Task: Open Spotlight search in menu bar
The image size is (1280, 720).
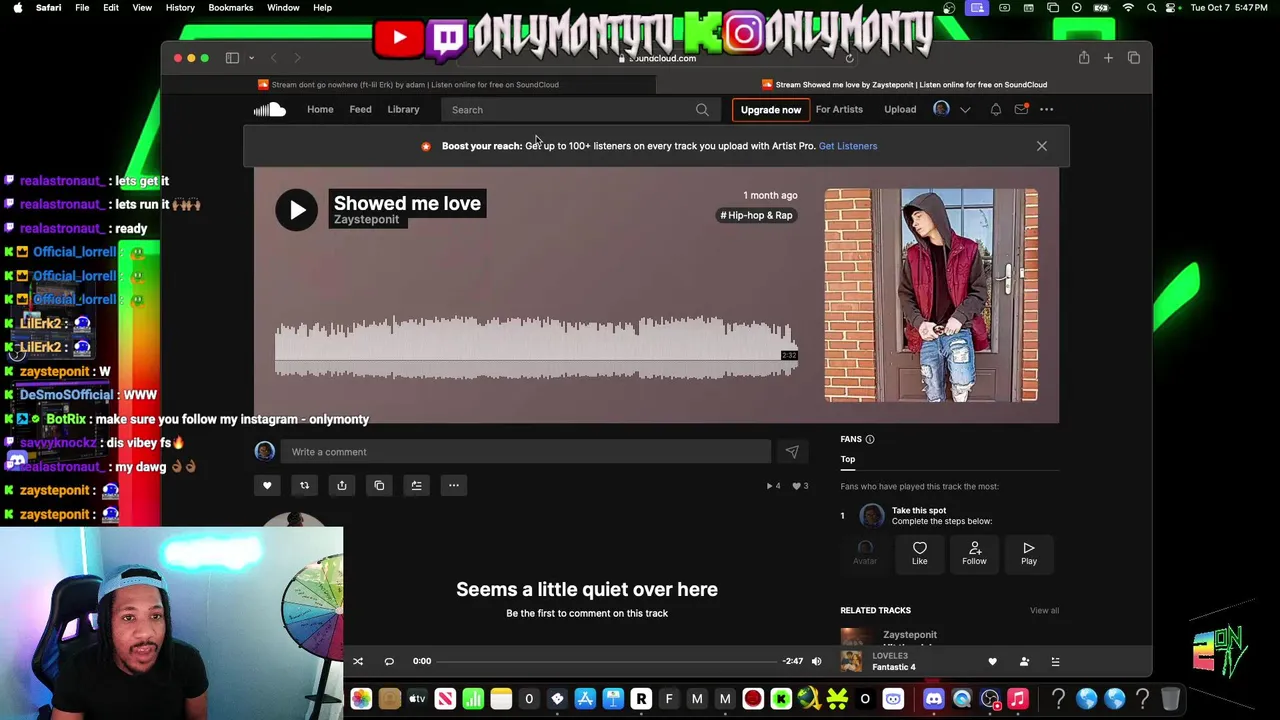Action: (1151, 8)
